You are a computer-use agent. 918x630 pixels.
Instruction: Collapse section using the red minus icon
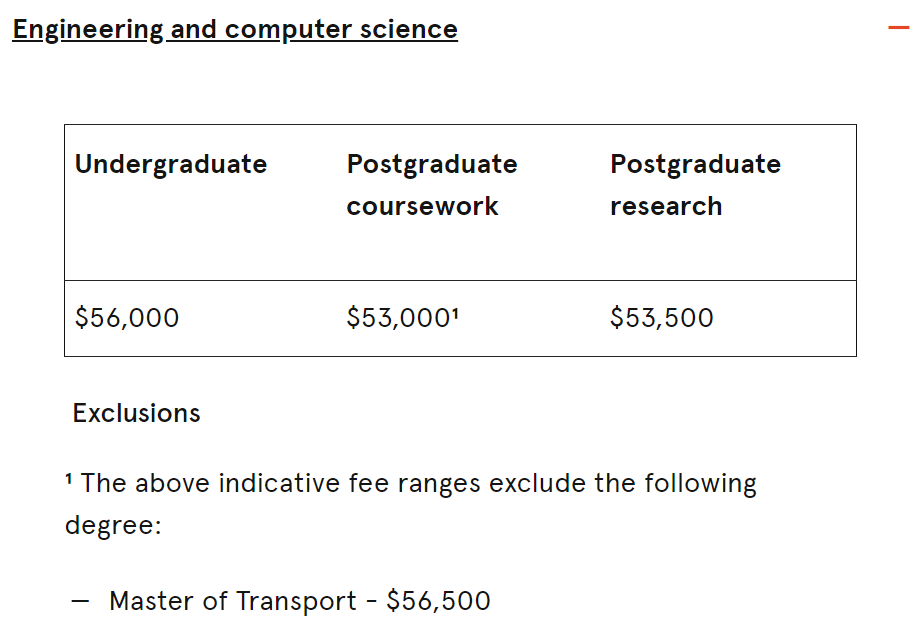898,28
